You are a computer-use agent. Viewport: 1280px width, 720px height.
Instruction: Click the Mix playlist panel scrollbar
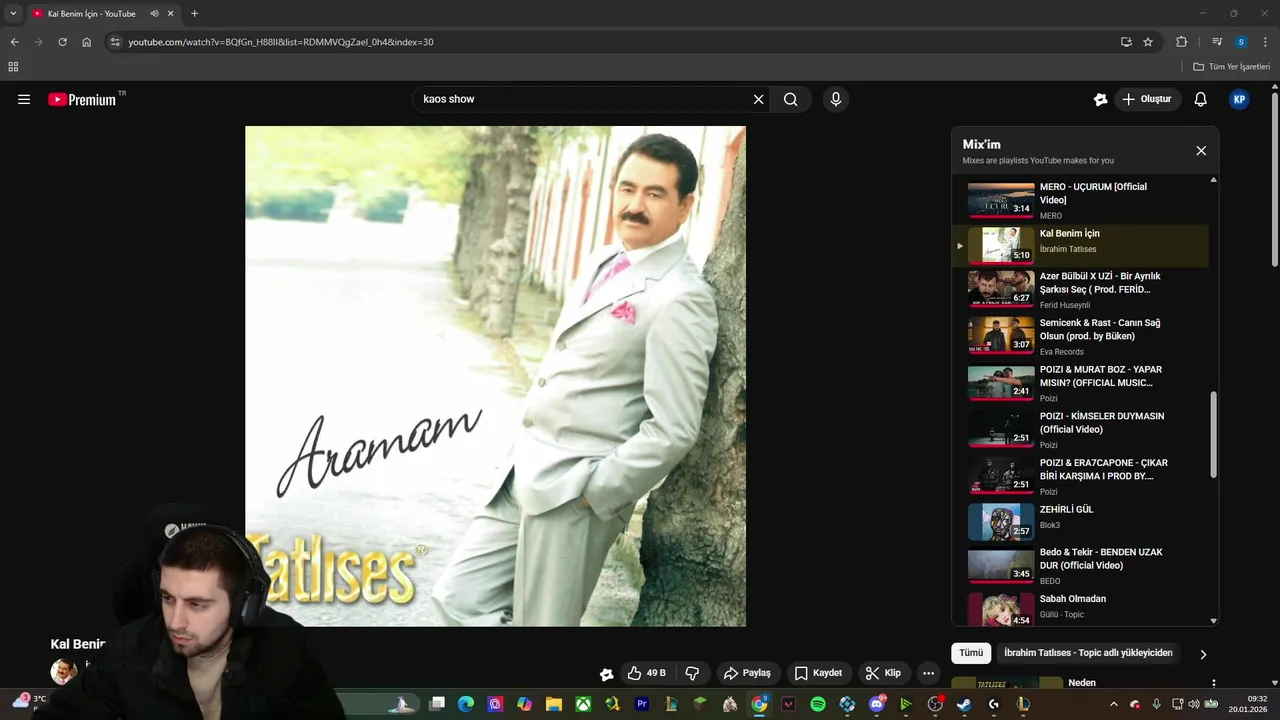[1214, 434]
